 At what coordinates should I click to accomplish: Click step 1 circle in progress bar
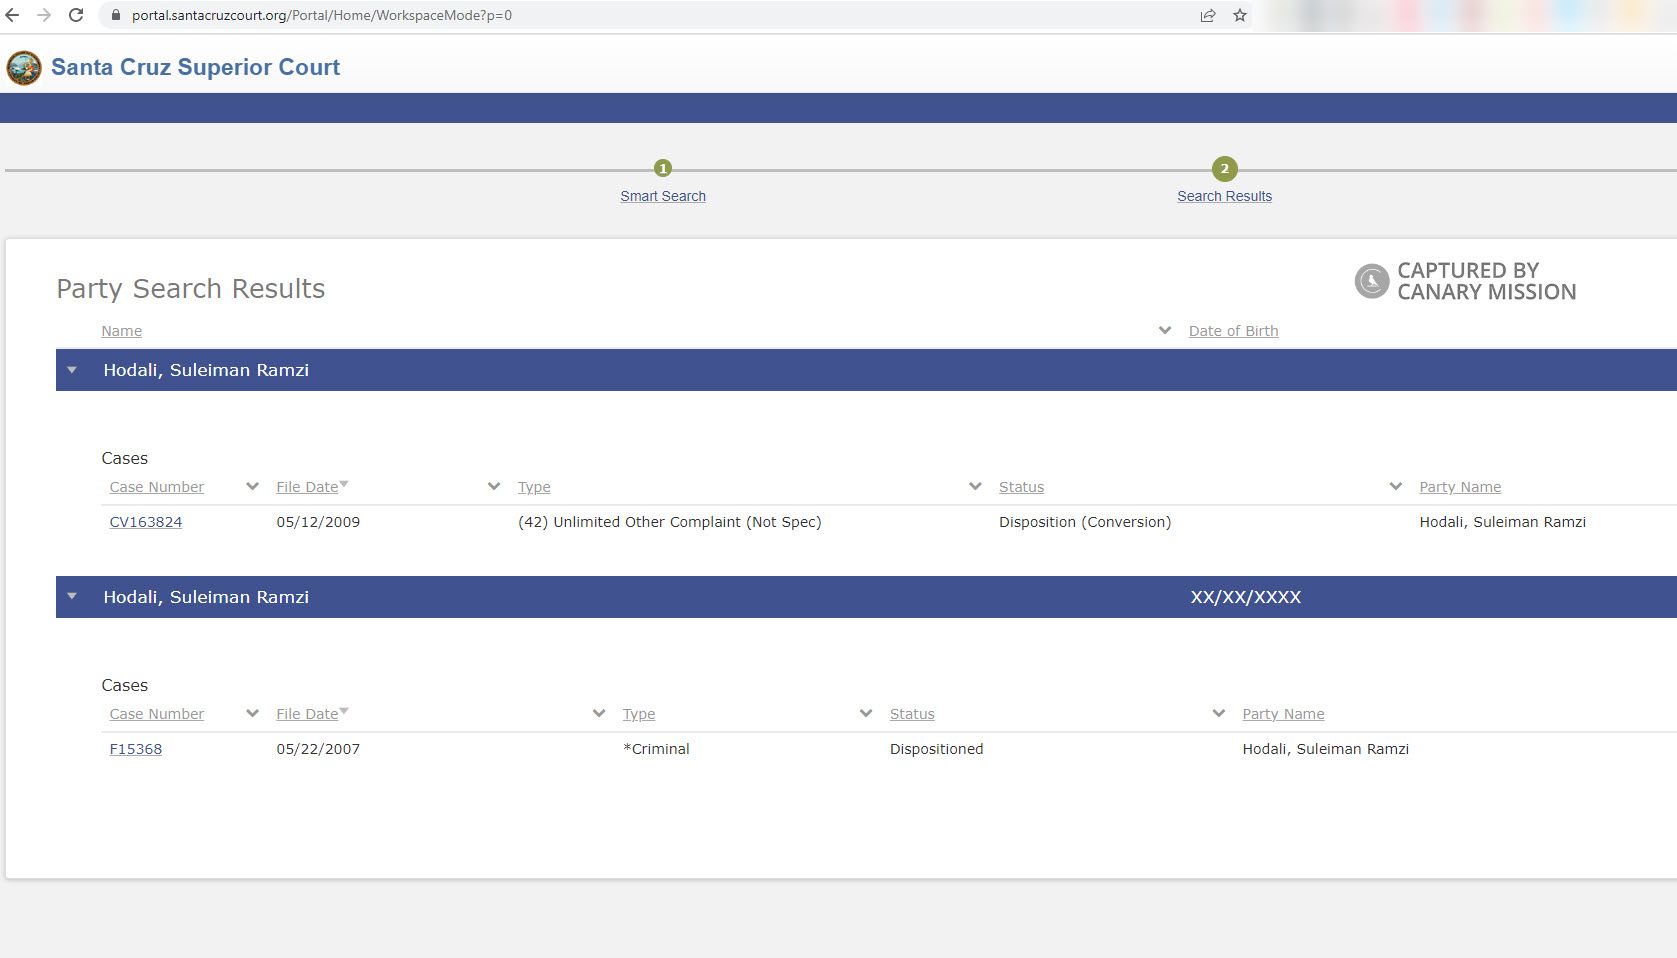click(x=662, y=169)
